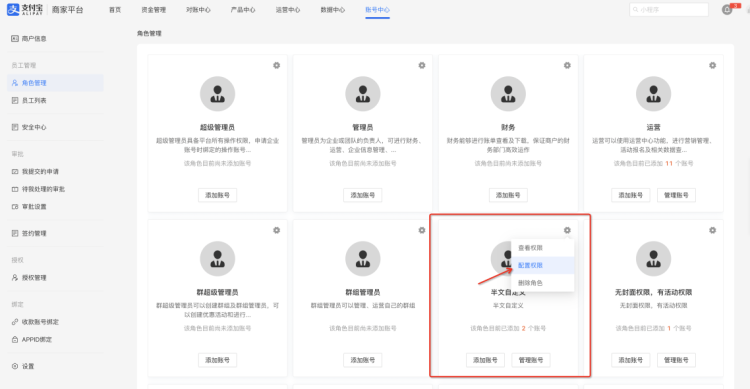Focus the 小程序 search field

[669, 10]
